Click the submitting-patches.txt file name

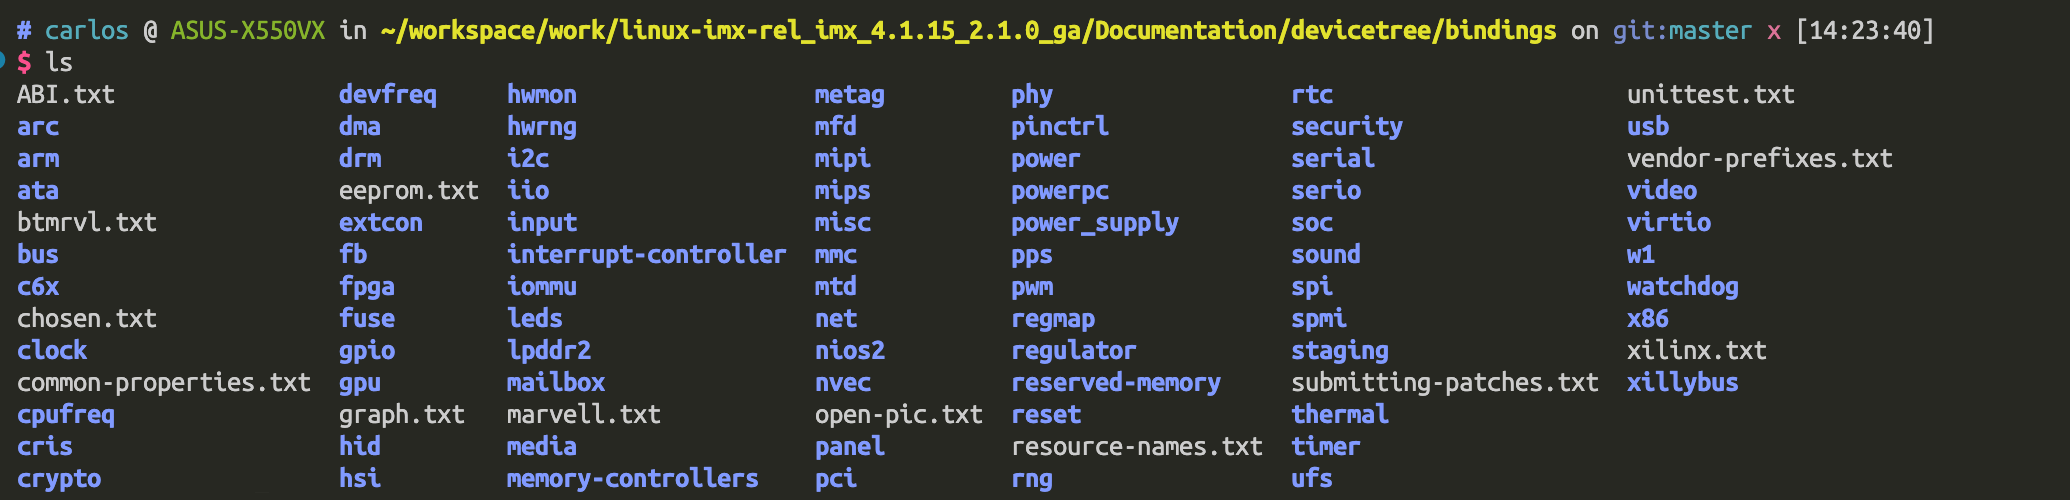(x=1444, y=382)
